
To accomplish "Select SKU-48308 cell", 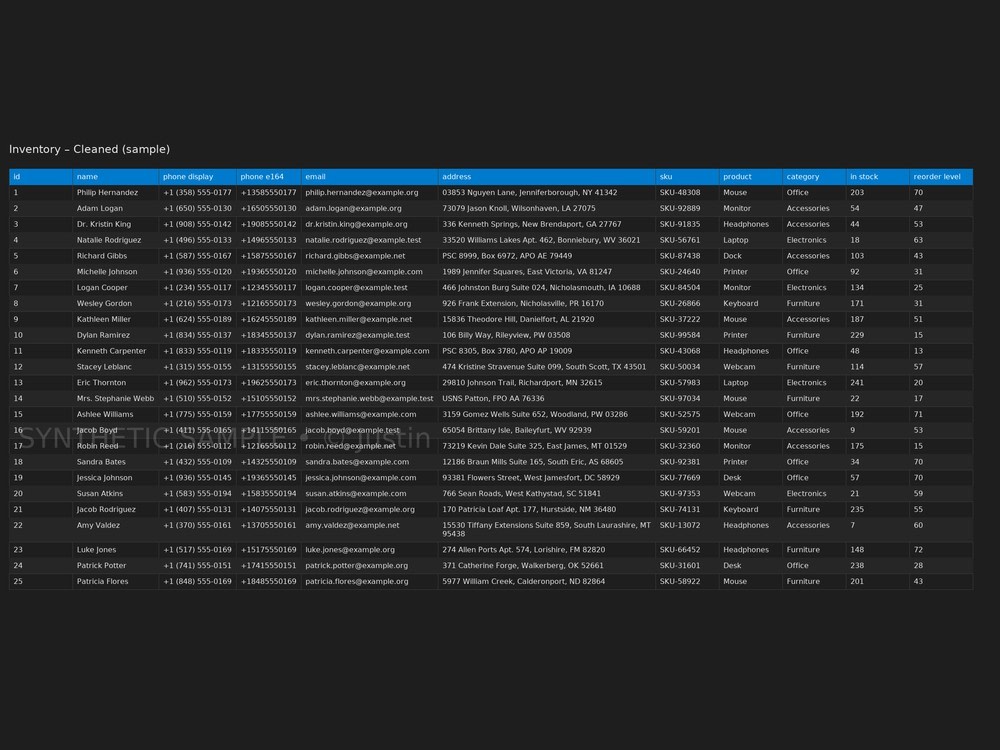I will pyautogui.click(x=687, y=193).
